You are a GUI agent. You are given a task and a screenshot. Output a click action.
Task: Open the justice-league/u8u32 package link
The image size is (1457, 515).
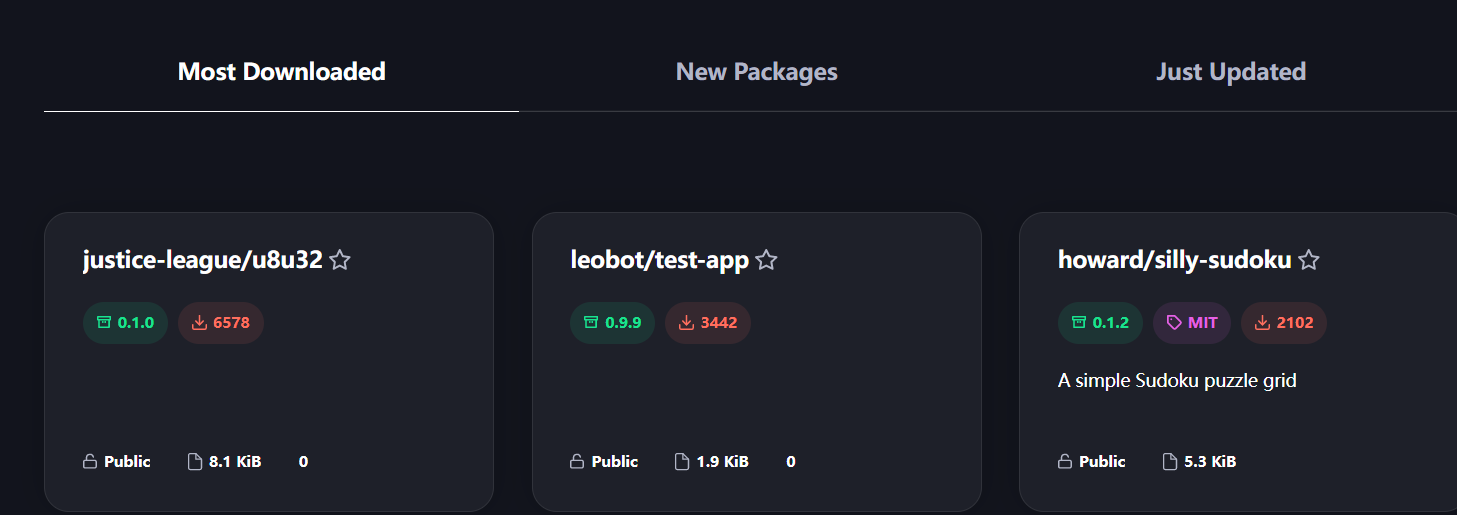coord(202,261)
